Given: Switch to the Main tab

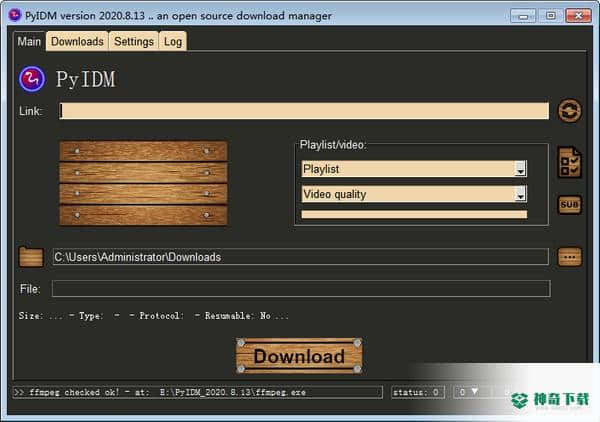Looking at the screenshot, I should click(x=29, y=41).
